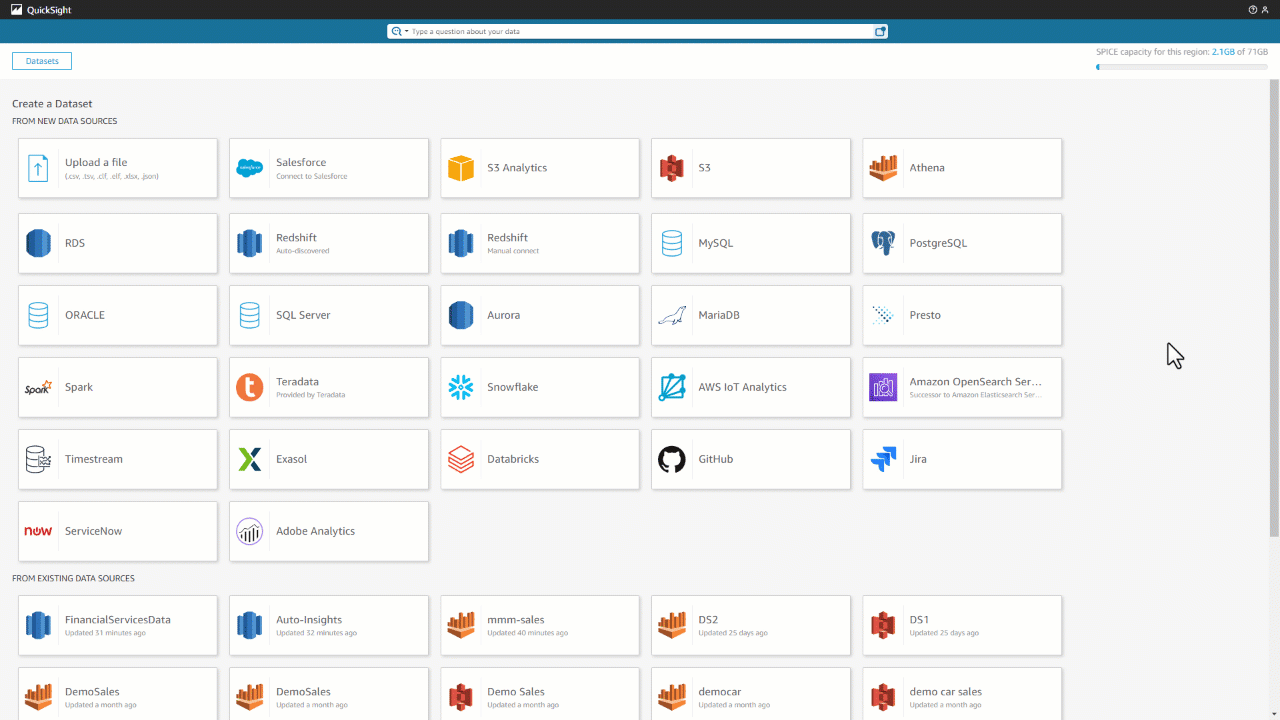Click the ServiceNow logo icon
This screenshot has height=720, width=1280.
coord(38,531)
